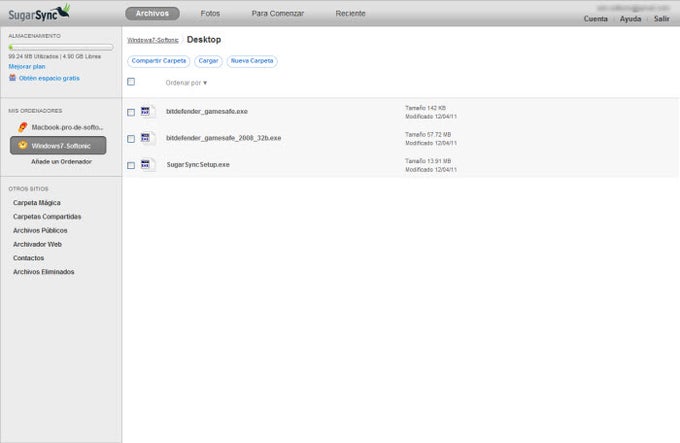Open the Ordenar por sort dropdown
This screenshot has width=680, height=443.
click(x=186, y=82)
